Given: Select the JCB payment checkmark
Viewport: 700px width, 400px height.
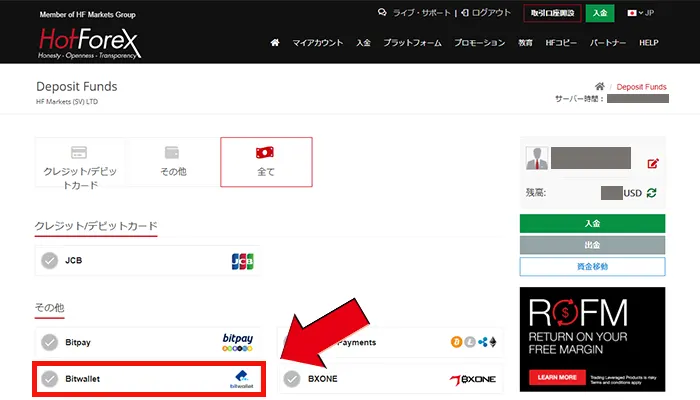Looking at the screenshot, I should (x=49, y=261).
